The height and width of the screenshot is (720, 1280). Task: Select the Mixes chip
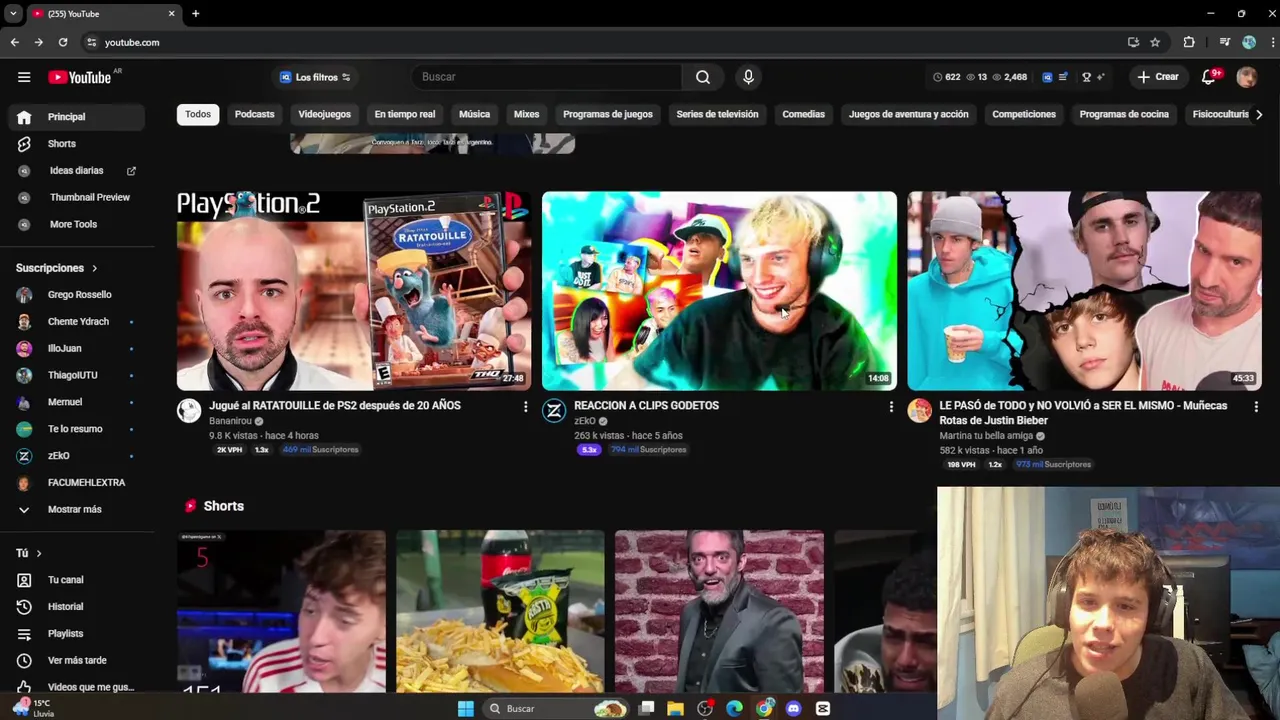tap(526, 114)
